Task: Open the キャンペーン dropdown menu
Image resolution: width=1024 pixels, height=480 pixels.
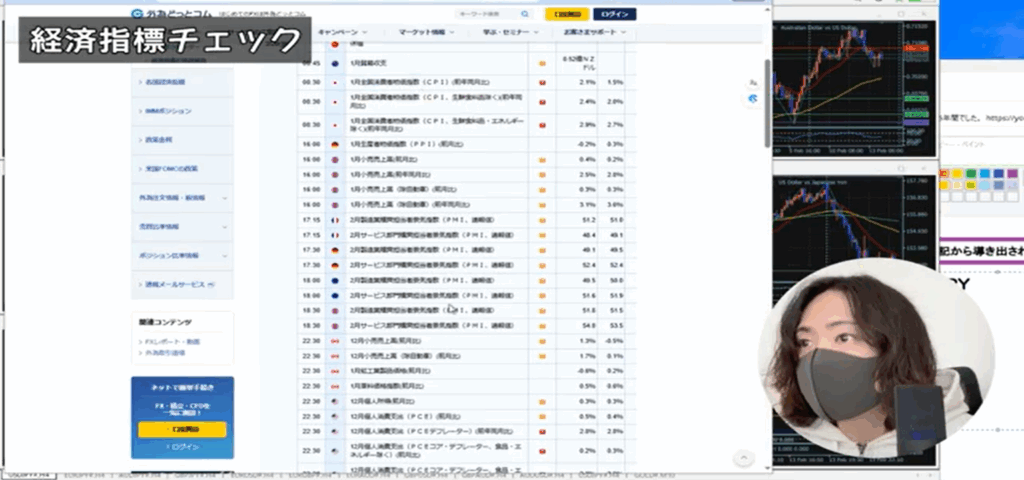Action: 343,32
